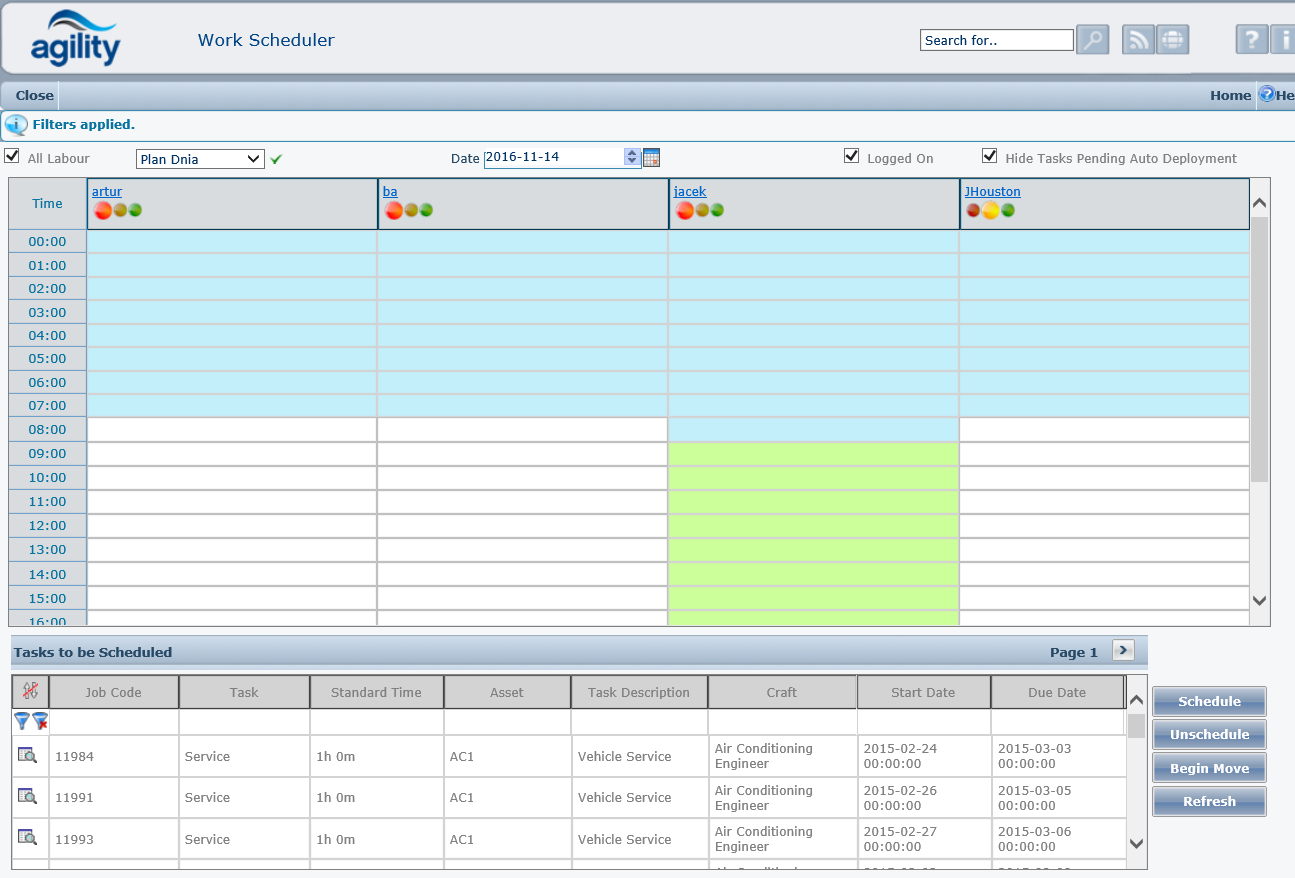This screenshot has height=878, width=1295.
Task: Go to Home in menu bar
Action: (x=1230, y=95)
